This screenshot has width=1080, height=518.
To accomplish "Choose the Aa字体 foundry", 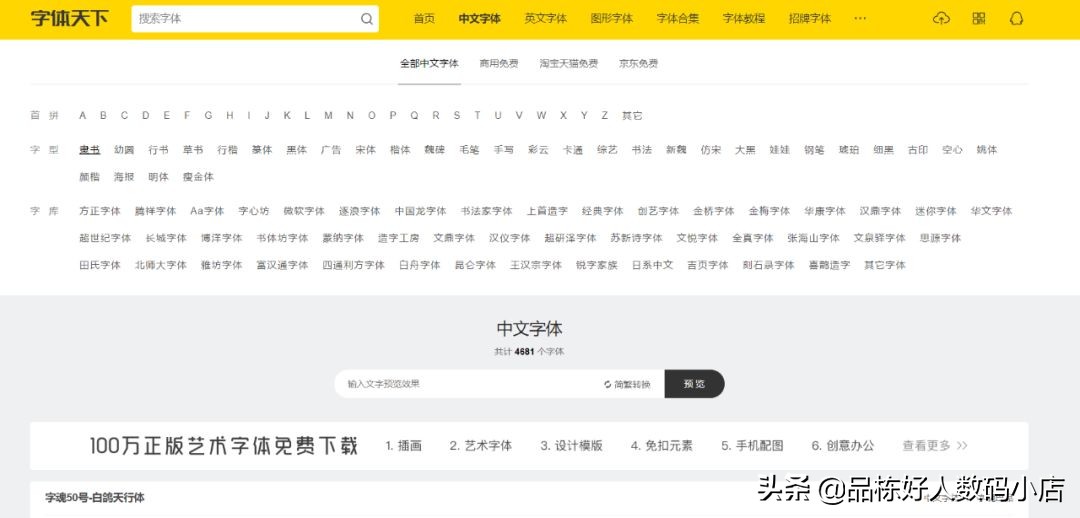I will (x=207, y=211).
